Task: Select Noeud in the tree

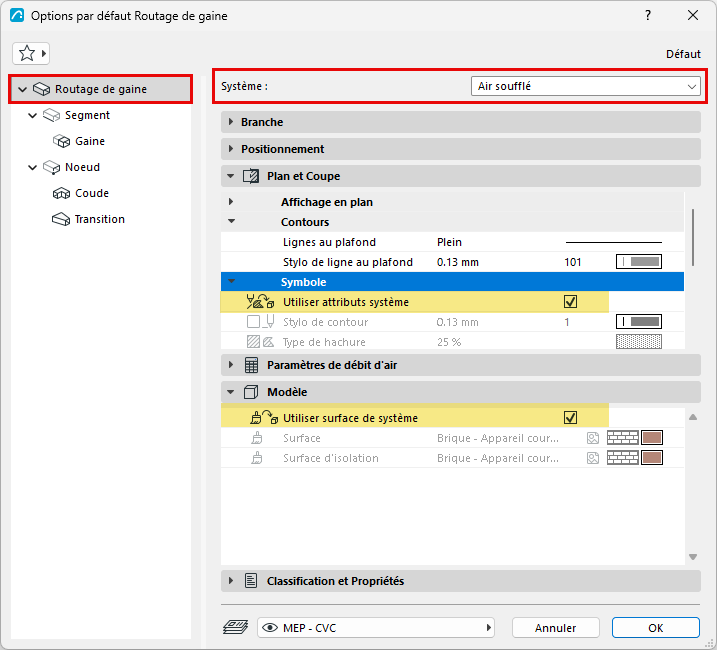Action: [x=82, y=167]
